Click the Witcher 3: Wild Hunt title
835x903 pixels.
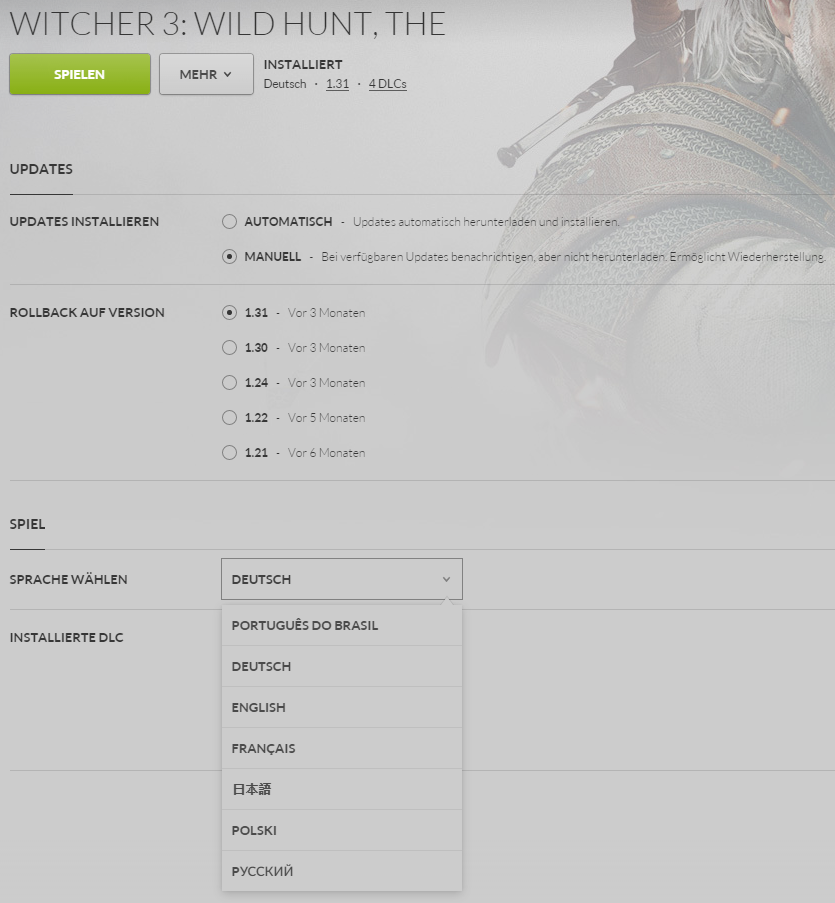tap(228, 24)
